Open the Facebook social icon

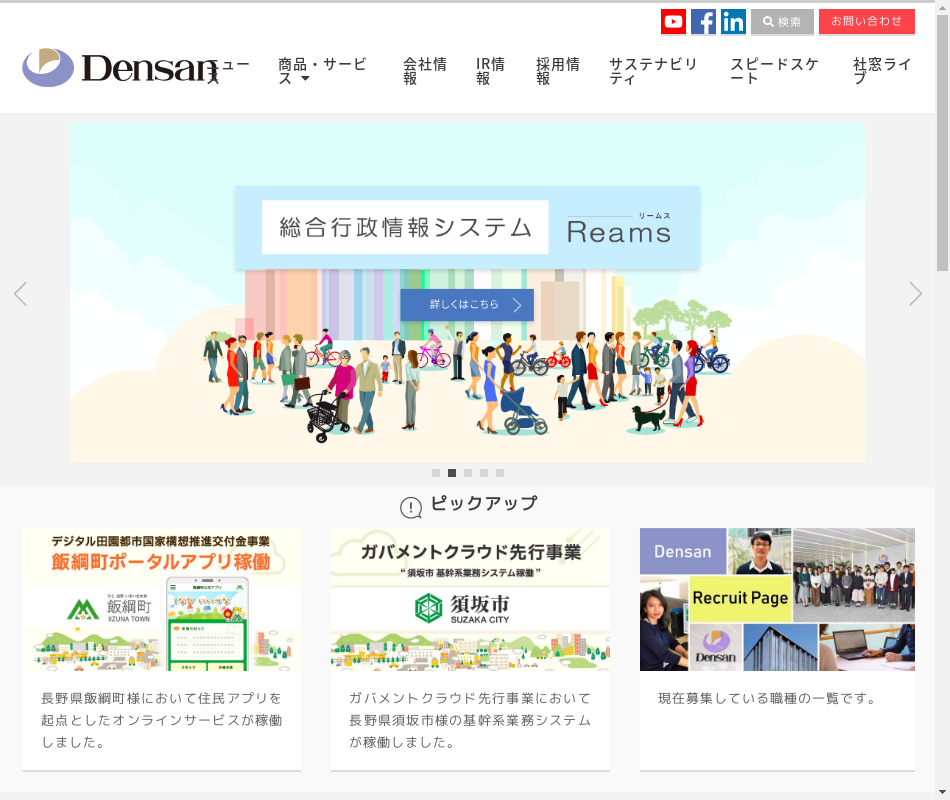[x=703, y=21]
